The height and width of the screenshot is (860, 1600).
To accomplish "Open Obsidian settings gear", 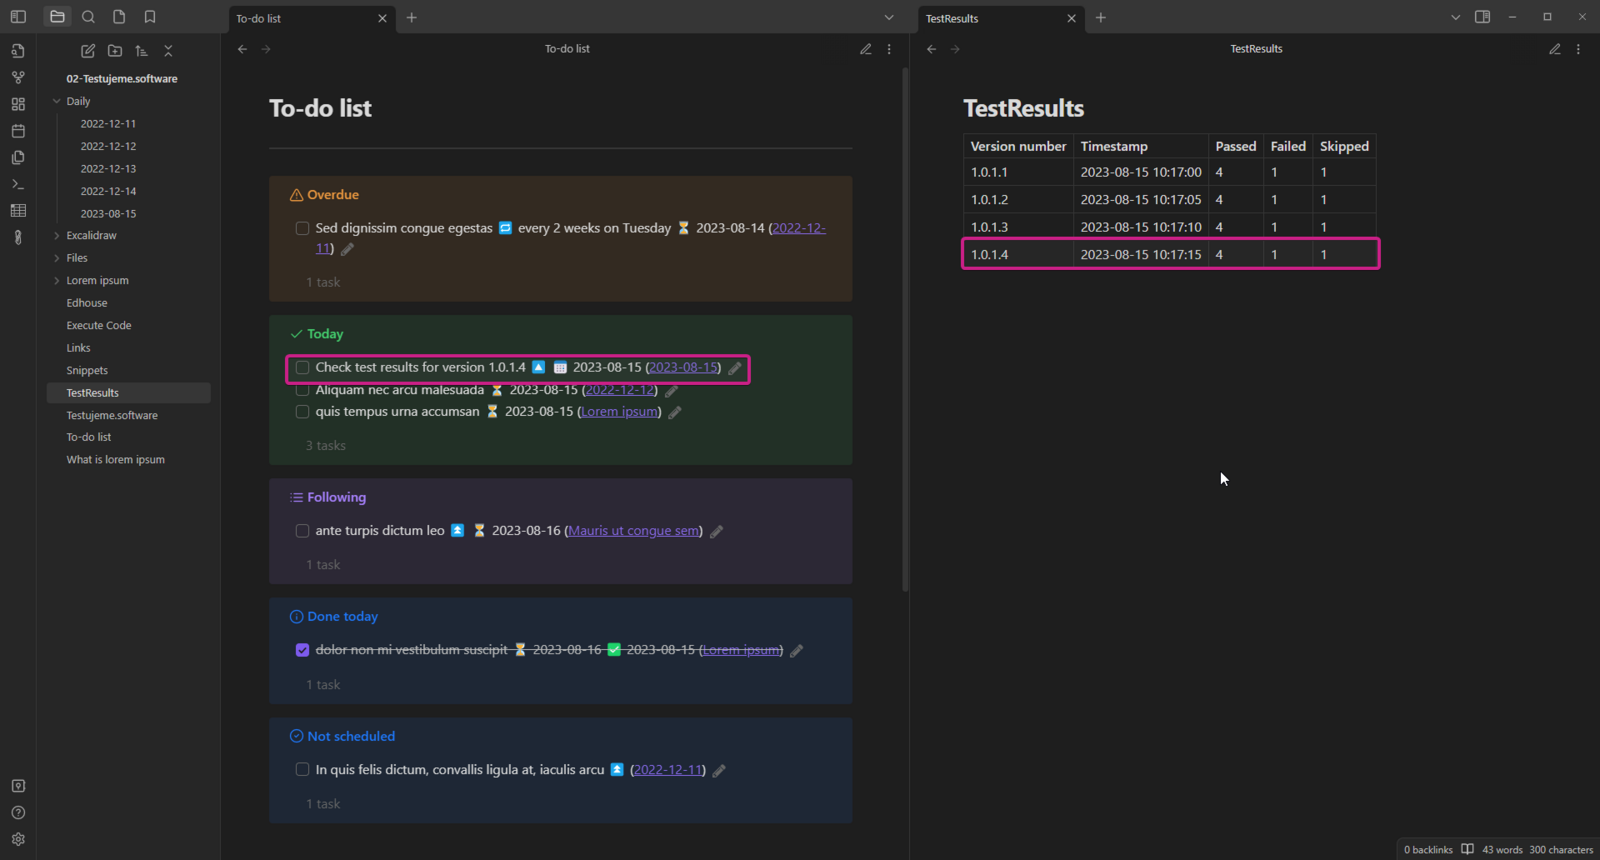I will click(x=18, y=839).
